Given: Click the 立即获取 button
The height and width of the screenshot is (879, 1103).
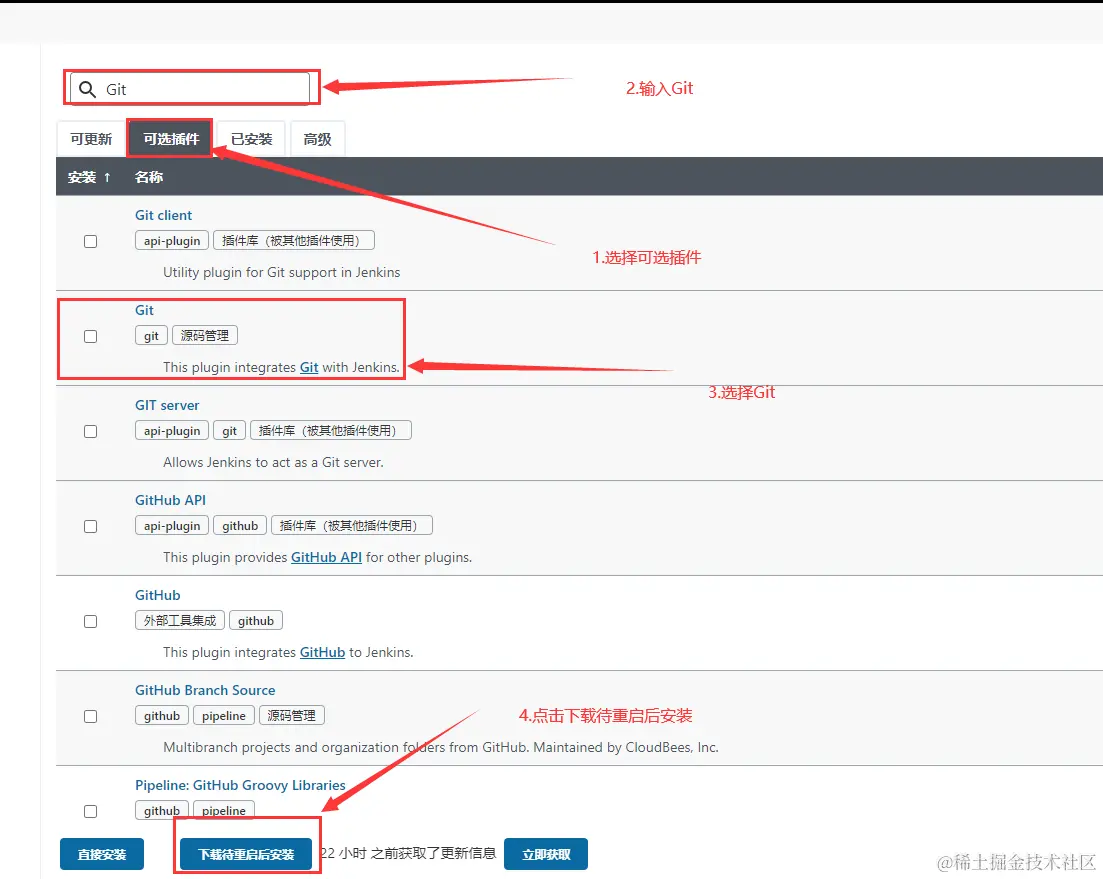Looking at the screenshot, I should pyautogui.click(x=546, y=854).
